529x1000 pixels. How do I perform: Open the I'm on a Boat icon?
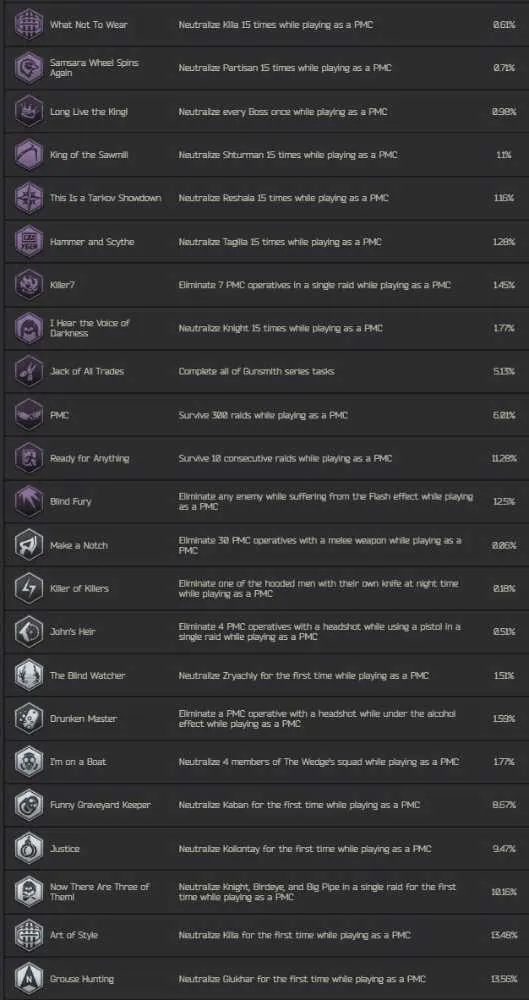[29, 761]
